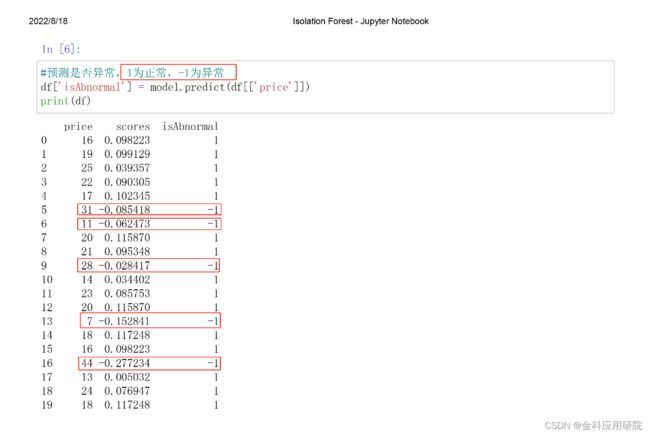Click isAbnormal value -1 in row 16
This screenshot has height=435, width=650.
tap(213, 363)
